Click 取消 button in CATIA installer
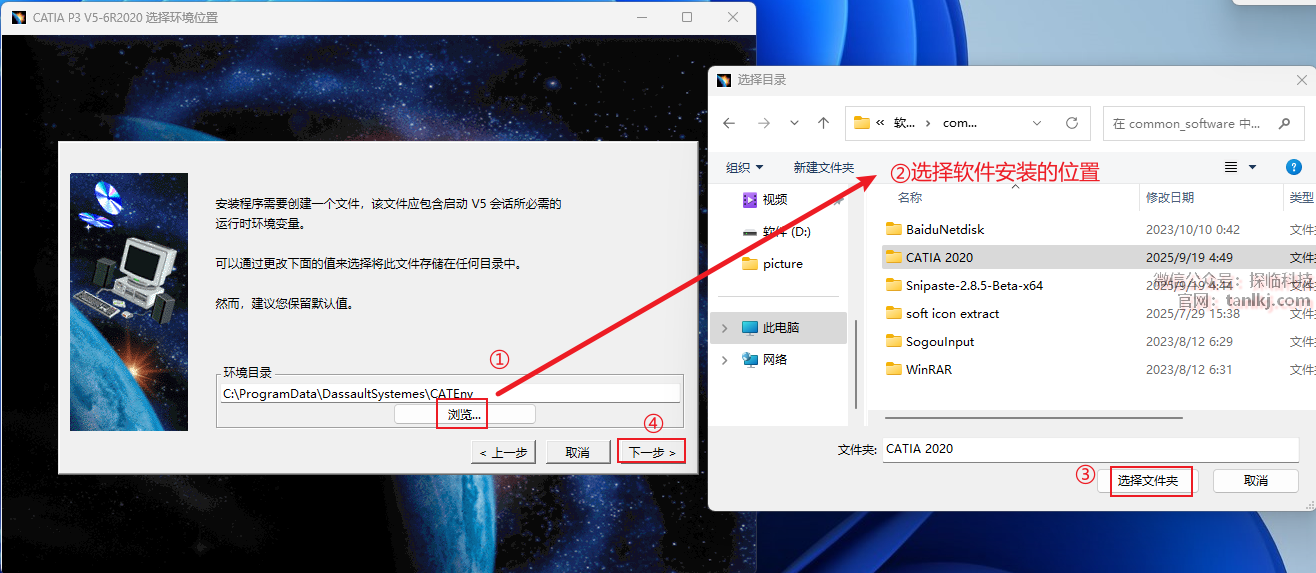The image size is (1316, 573). coord(577,452)
